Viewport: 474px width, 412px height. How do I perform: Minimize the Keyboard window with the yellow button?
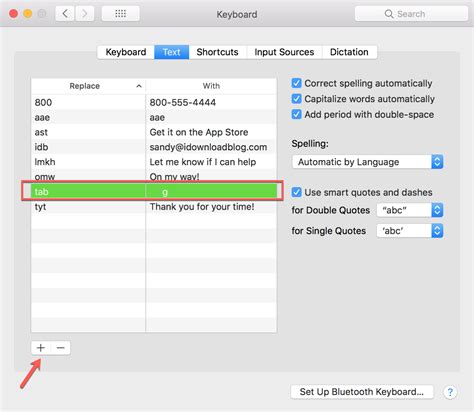click(x=28, y=14)
